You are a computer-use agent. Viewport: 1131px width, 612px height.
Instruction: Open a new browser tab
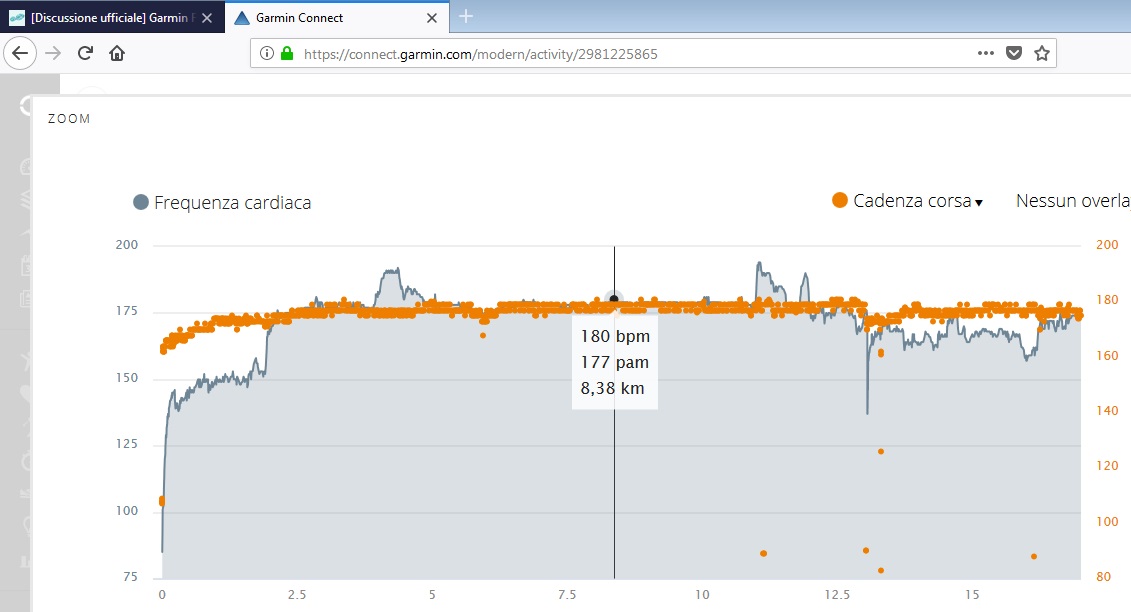466,16
